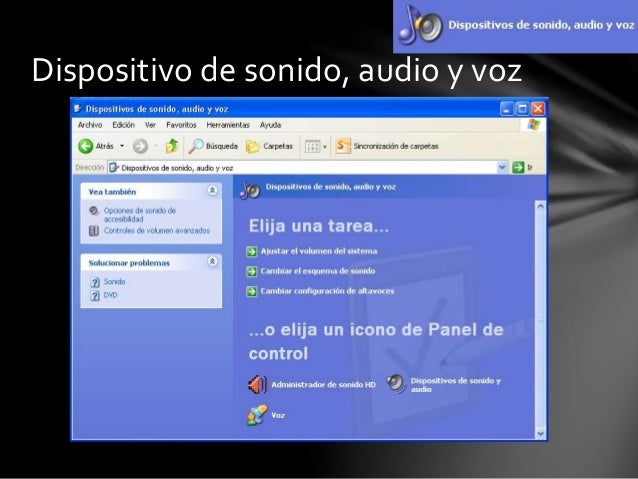
Task: Click the vertical scrollbar thumb
Action: 540,319
